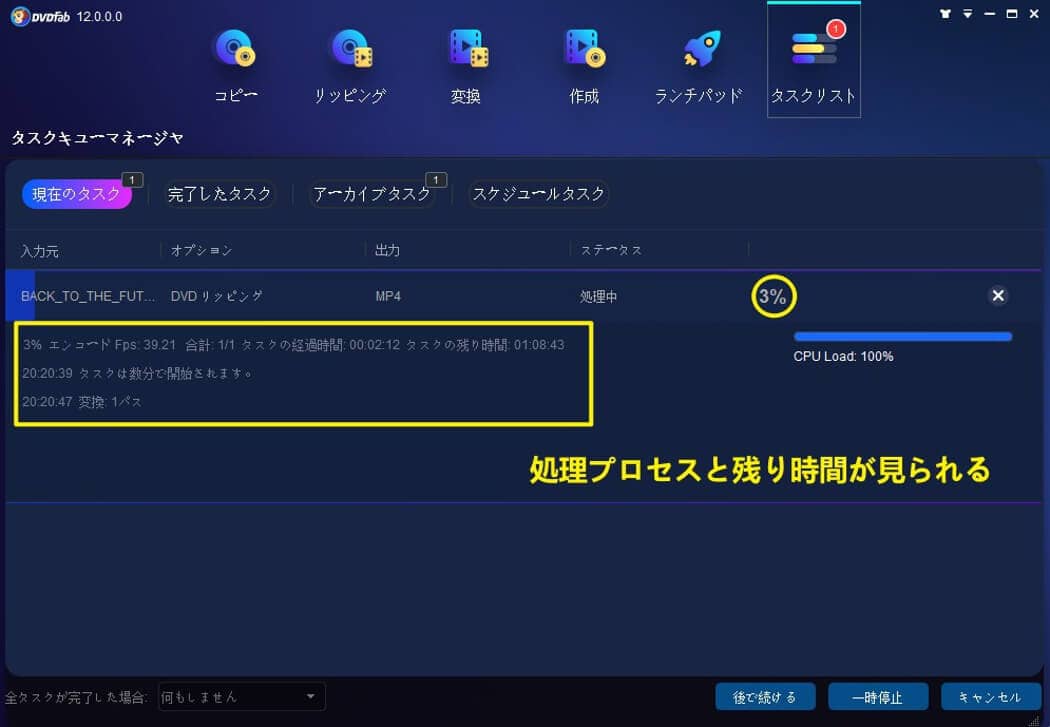The width and height of the screenshot is (1050, 727).
Task: Click the count badge on アーカイブタスク
Action: [436, 179]
